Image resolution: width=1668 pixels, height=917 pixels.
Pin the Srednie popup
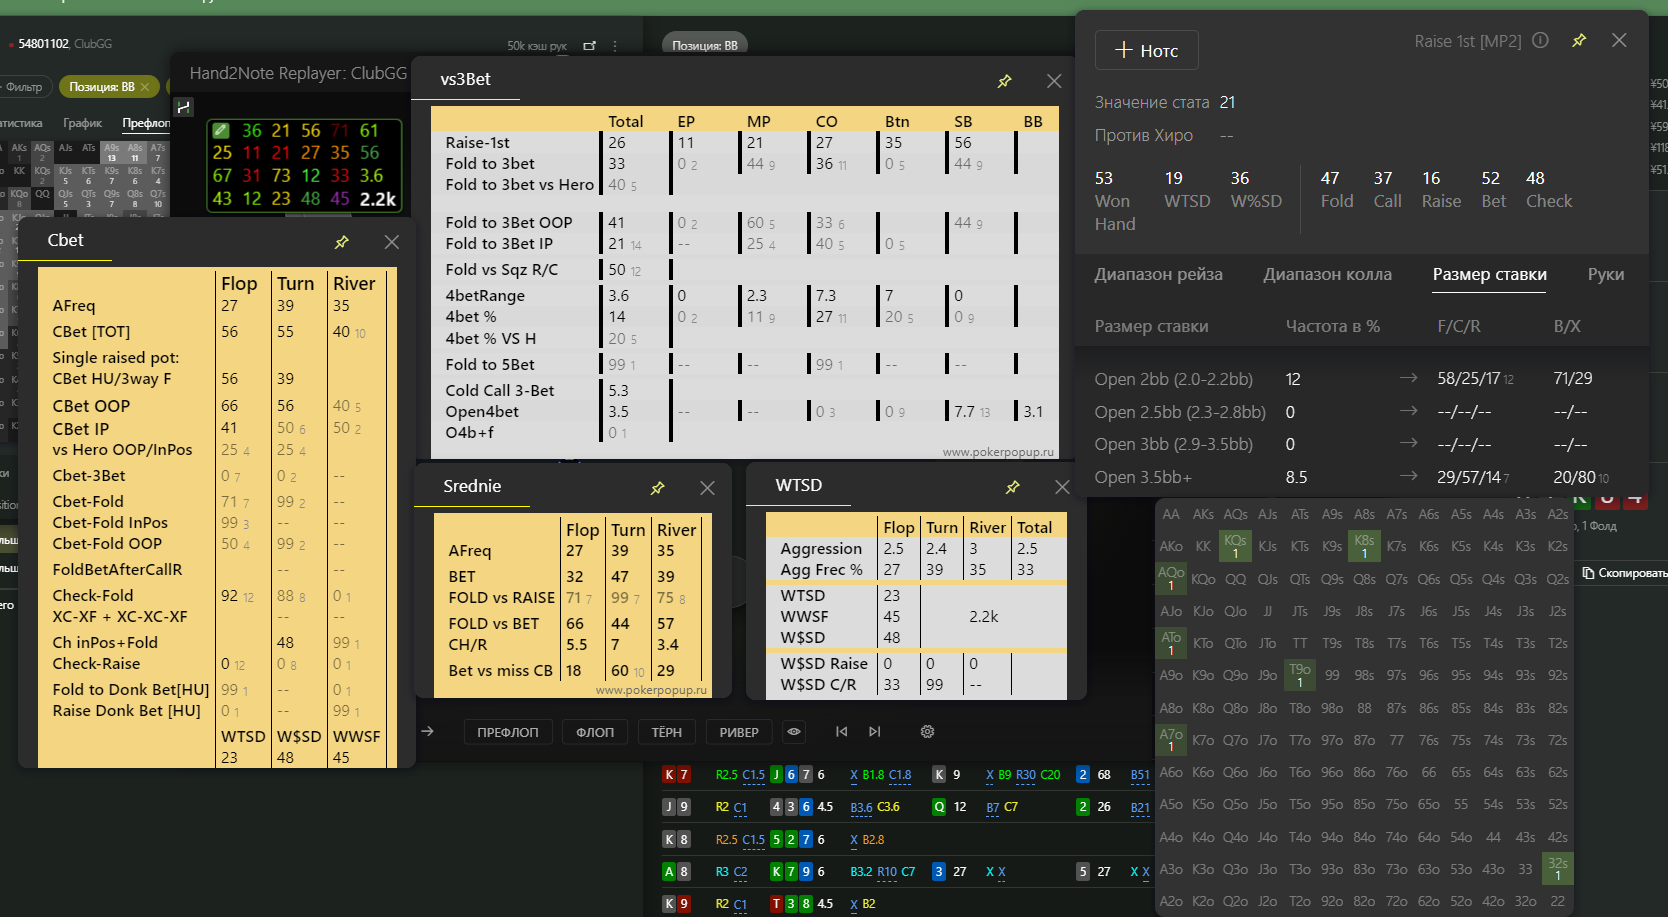[658, 488]
